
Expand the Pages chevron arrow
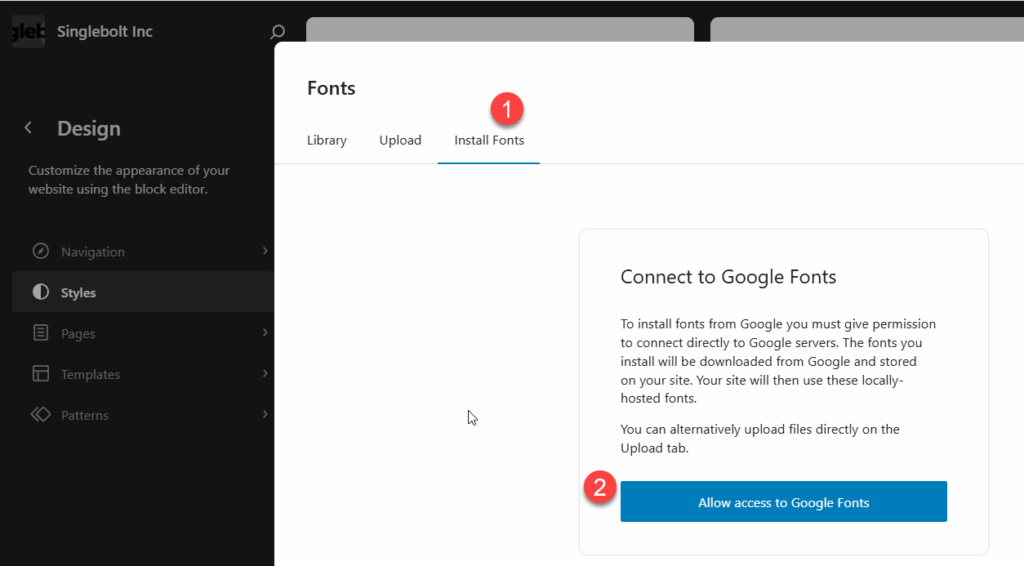pos(265,333)
